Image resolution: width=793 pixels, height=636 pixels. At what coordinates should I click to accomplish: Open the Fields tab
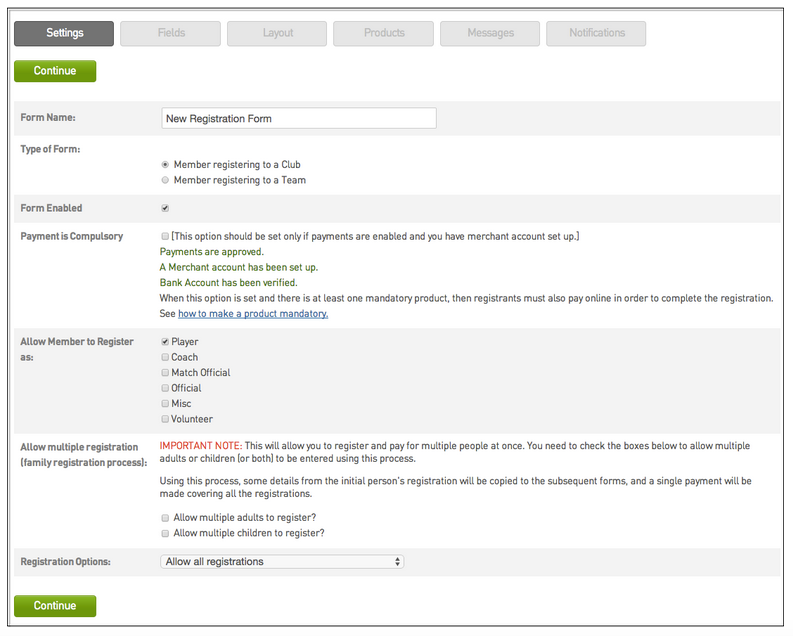pyautogui.click(x=170, y=33)
